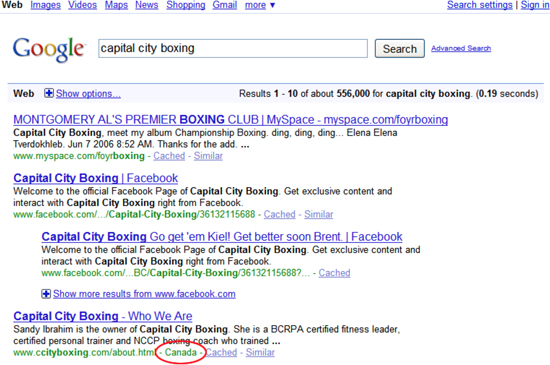The height and width of the screenshot is (365, 550).
Task: Open Cached link for first Facebook result
Action: tap(280, 214)
